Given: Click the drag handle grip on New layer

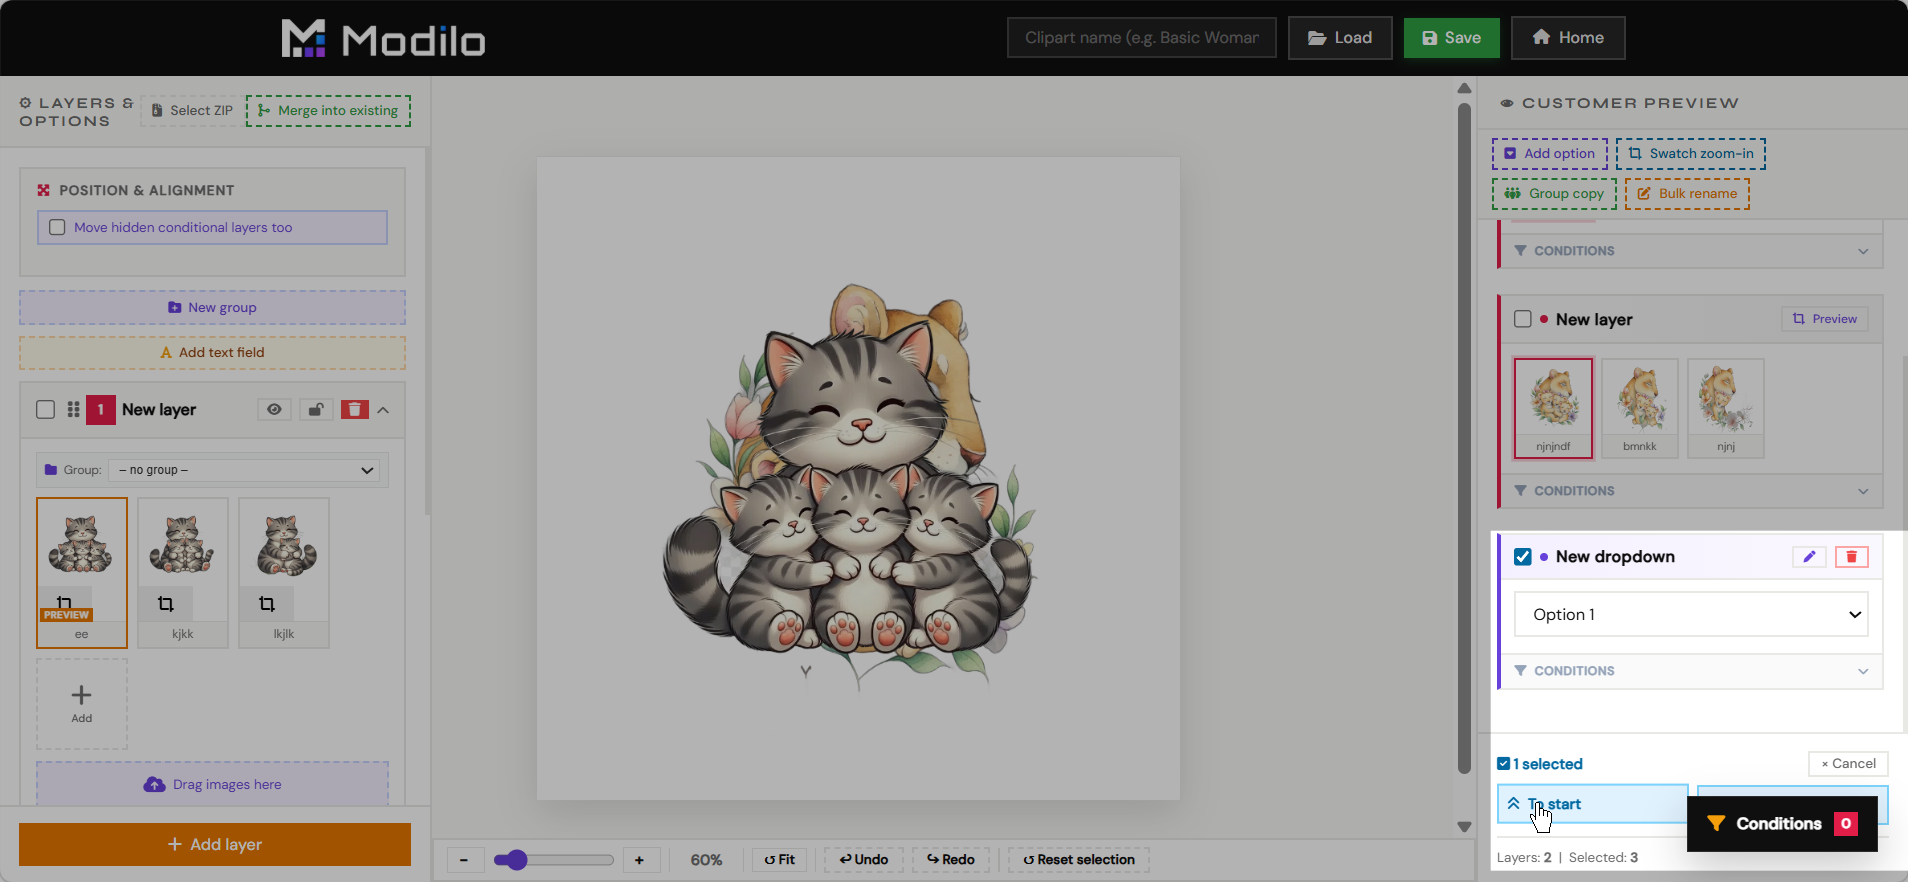Looking at the screenshot, I should pyautogui.click(x=73, y=410).
